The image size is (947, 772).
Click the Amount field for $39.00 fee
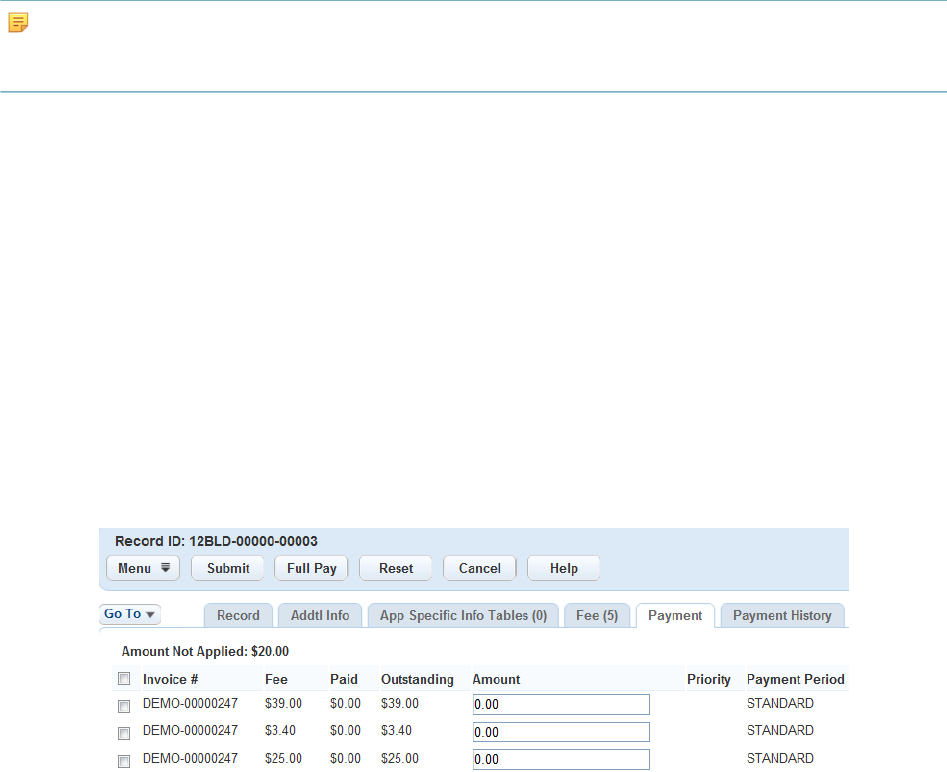coord(561,704)
